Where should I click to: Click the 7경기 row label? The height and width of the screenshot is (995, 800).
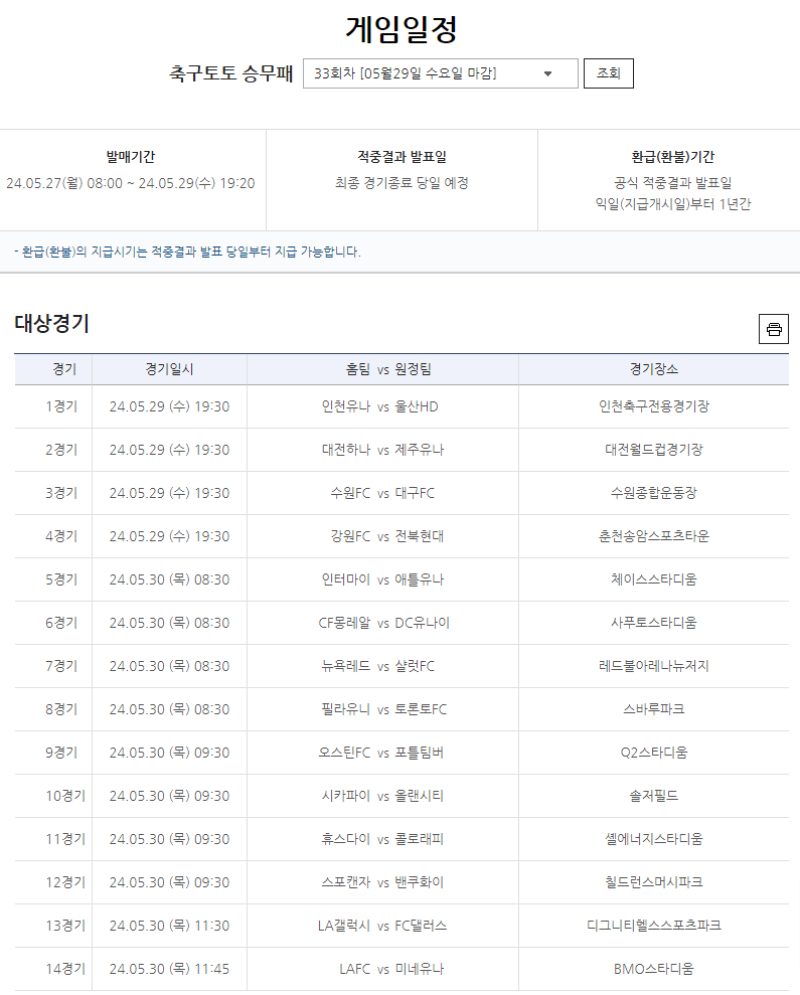point(62,666)
